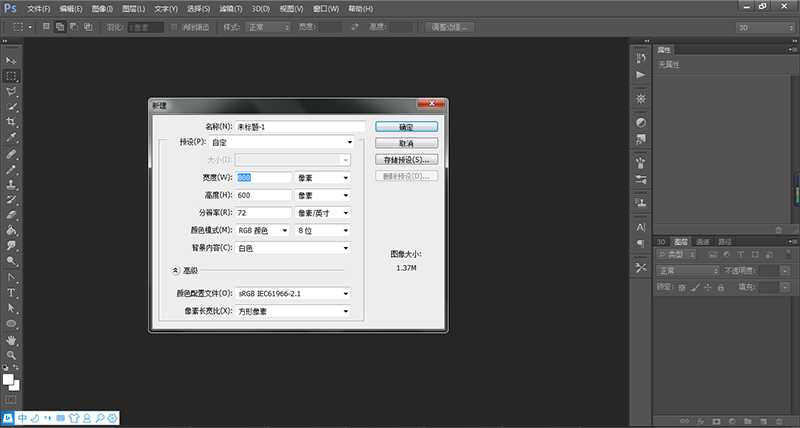Select the Move tool in the toolbox
Viewport: 800px width, 428px height.
pyautogui.click(x=12, y=61)
